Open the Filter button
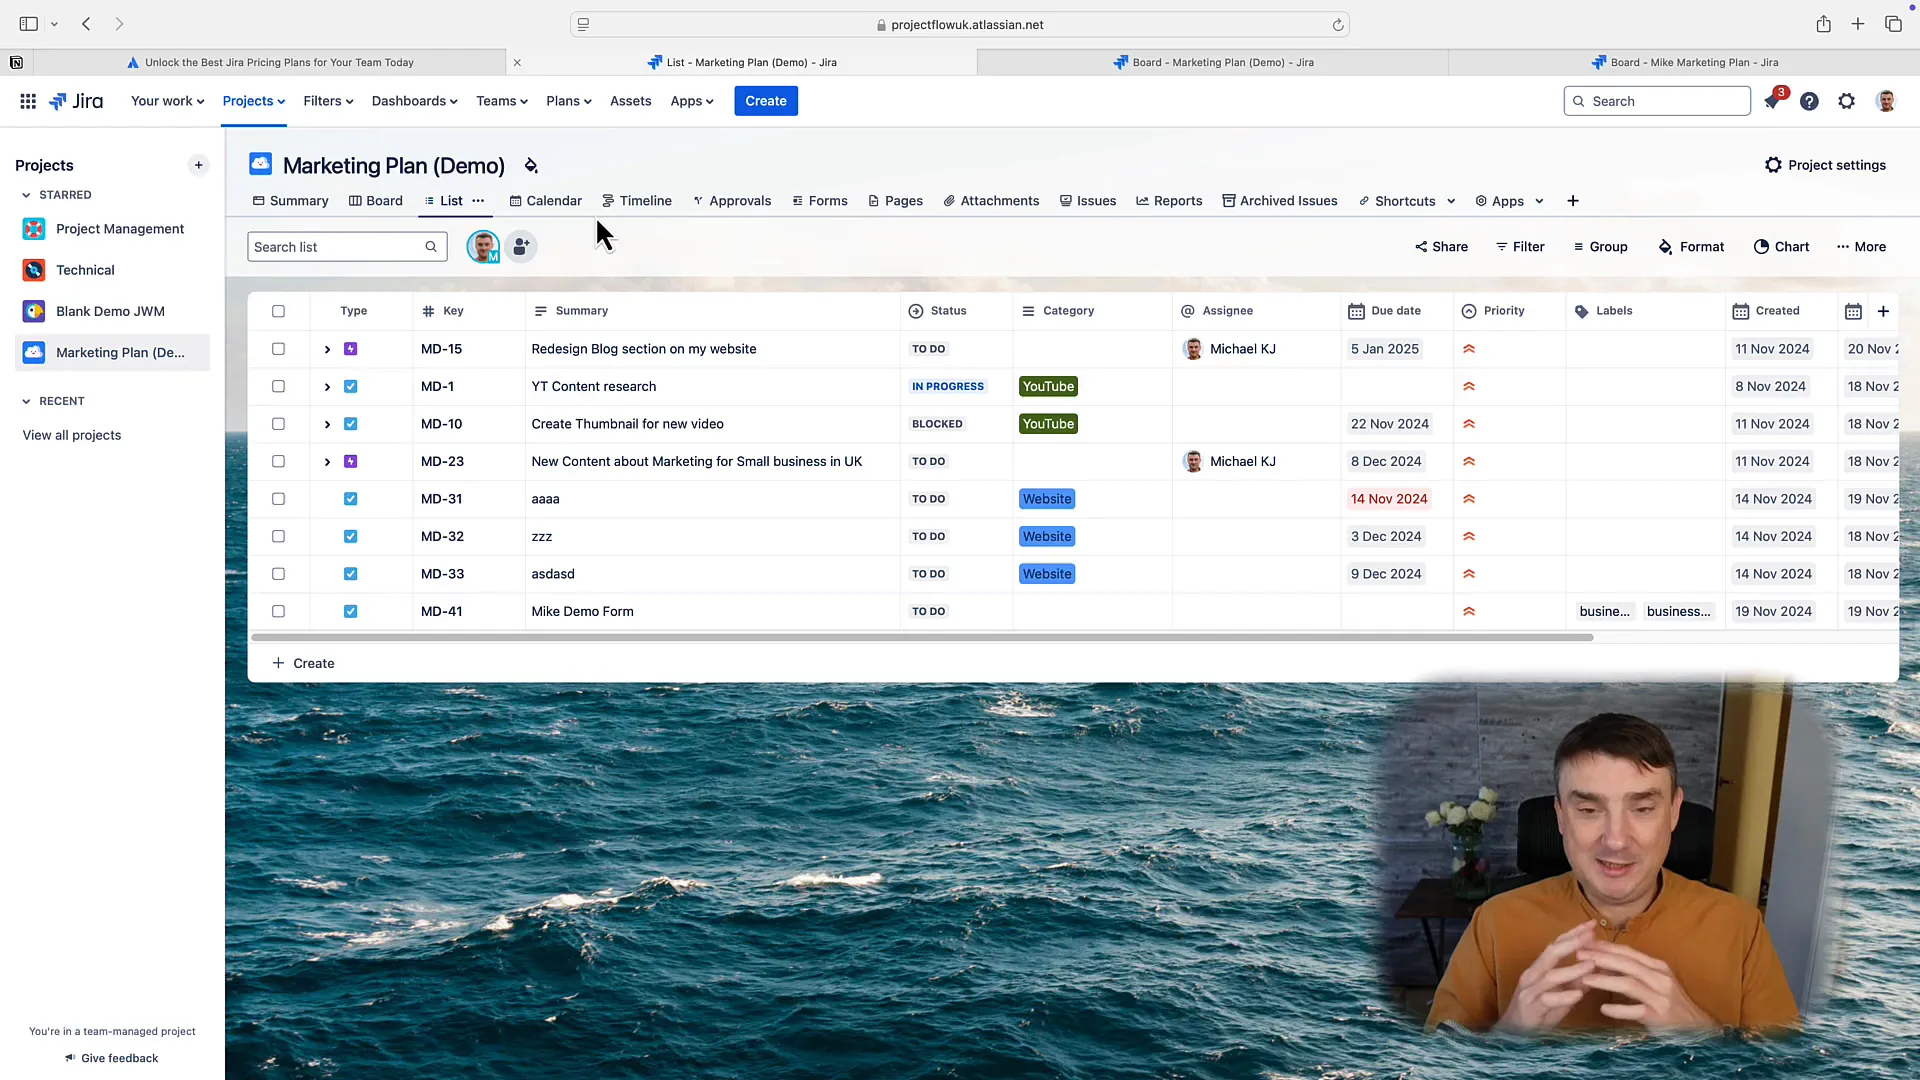Screen dimensions: 1920x1080 tap(1520, 247)
